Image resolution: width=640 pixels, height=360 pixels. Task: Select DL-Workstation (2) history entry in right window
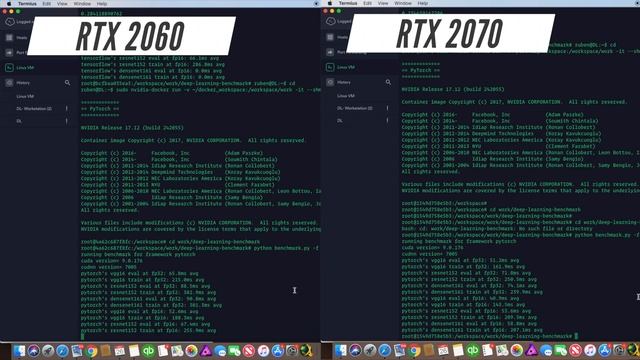pos(355,108)
